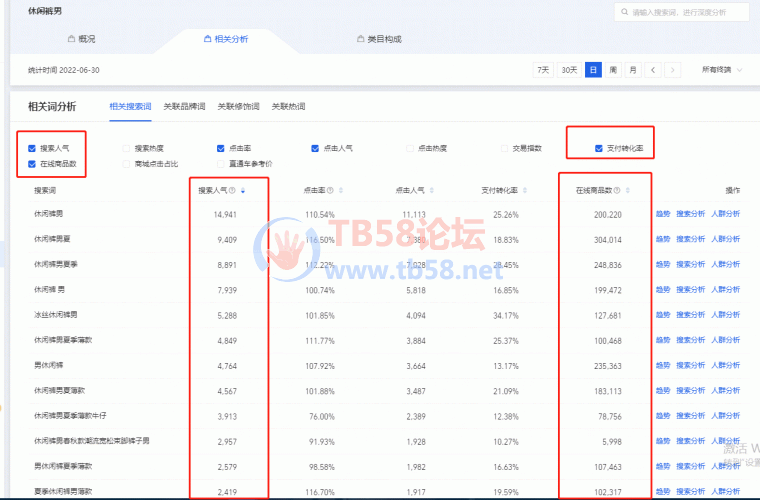This screenshot has width=760, height=500.
Task: Click search term 冰丝休闲裤男
Action: [56, 314]
